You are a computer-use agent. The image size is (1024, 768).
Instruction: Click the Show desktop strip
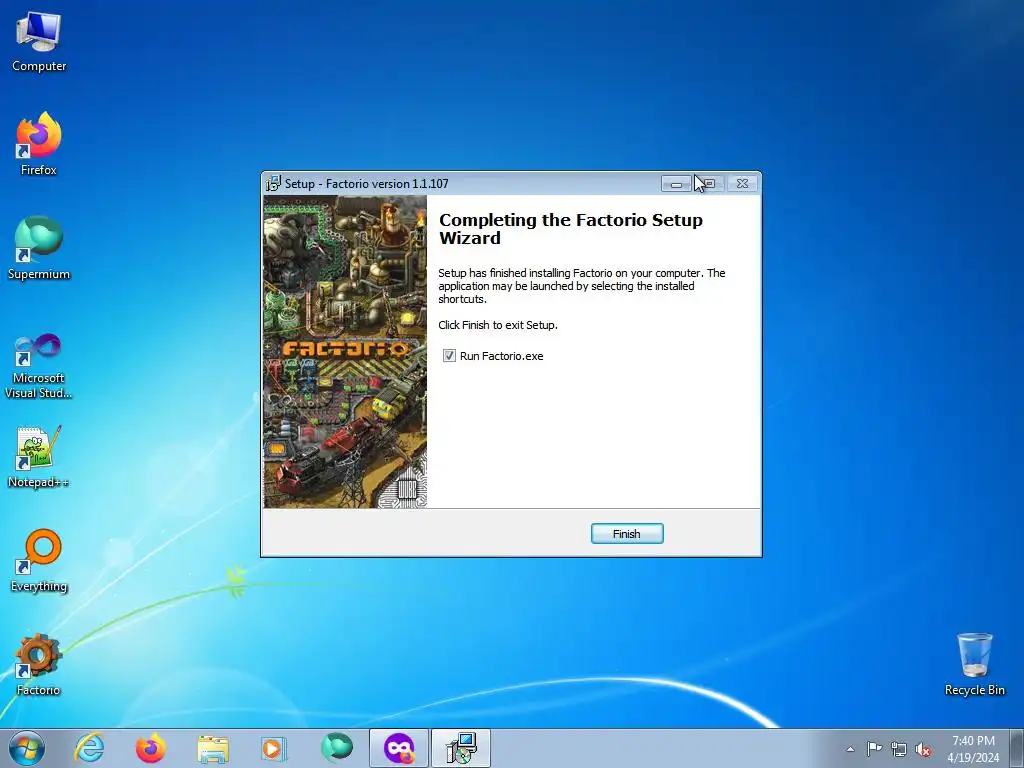tap(1017, 748)
